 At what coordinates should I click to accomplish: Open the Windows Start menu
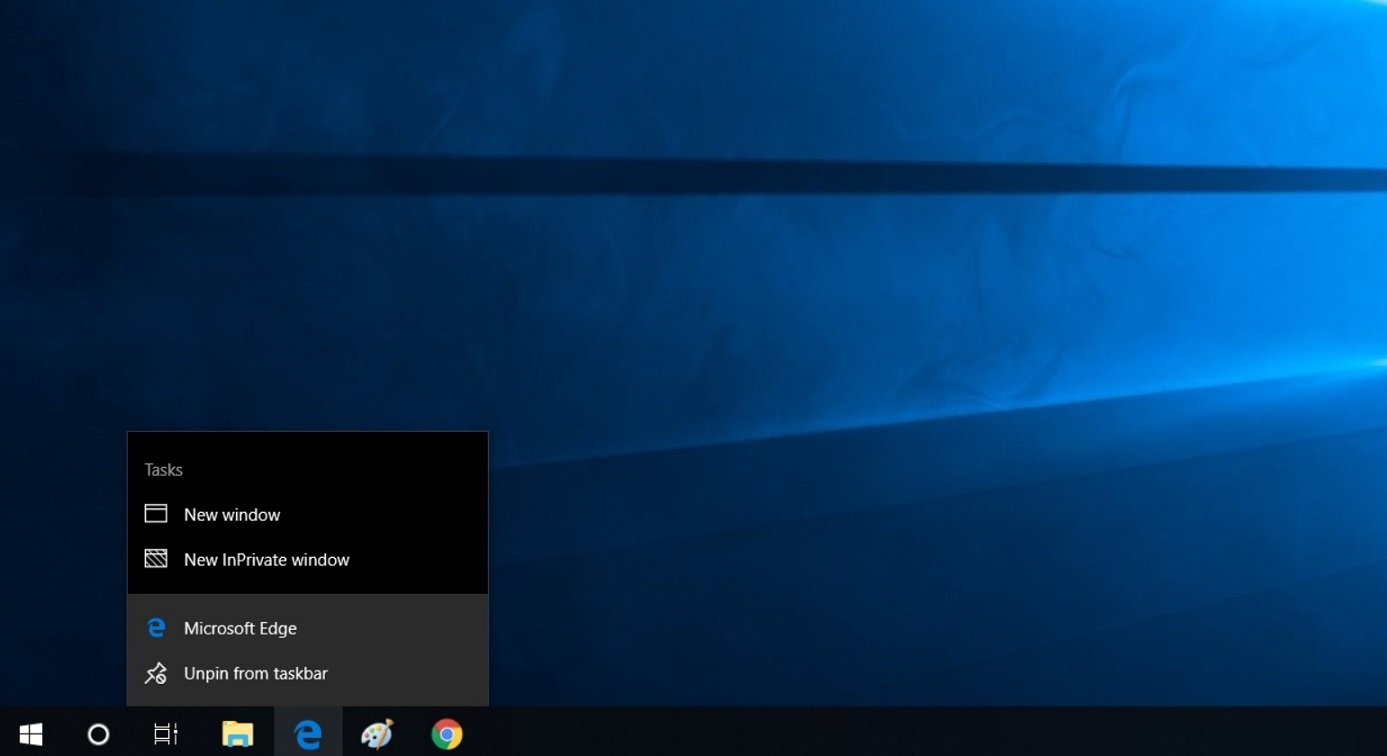click(x=31, y=734)
